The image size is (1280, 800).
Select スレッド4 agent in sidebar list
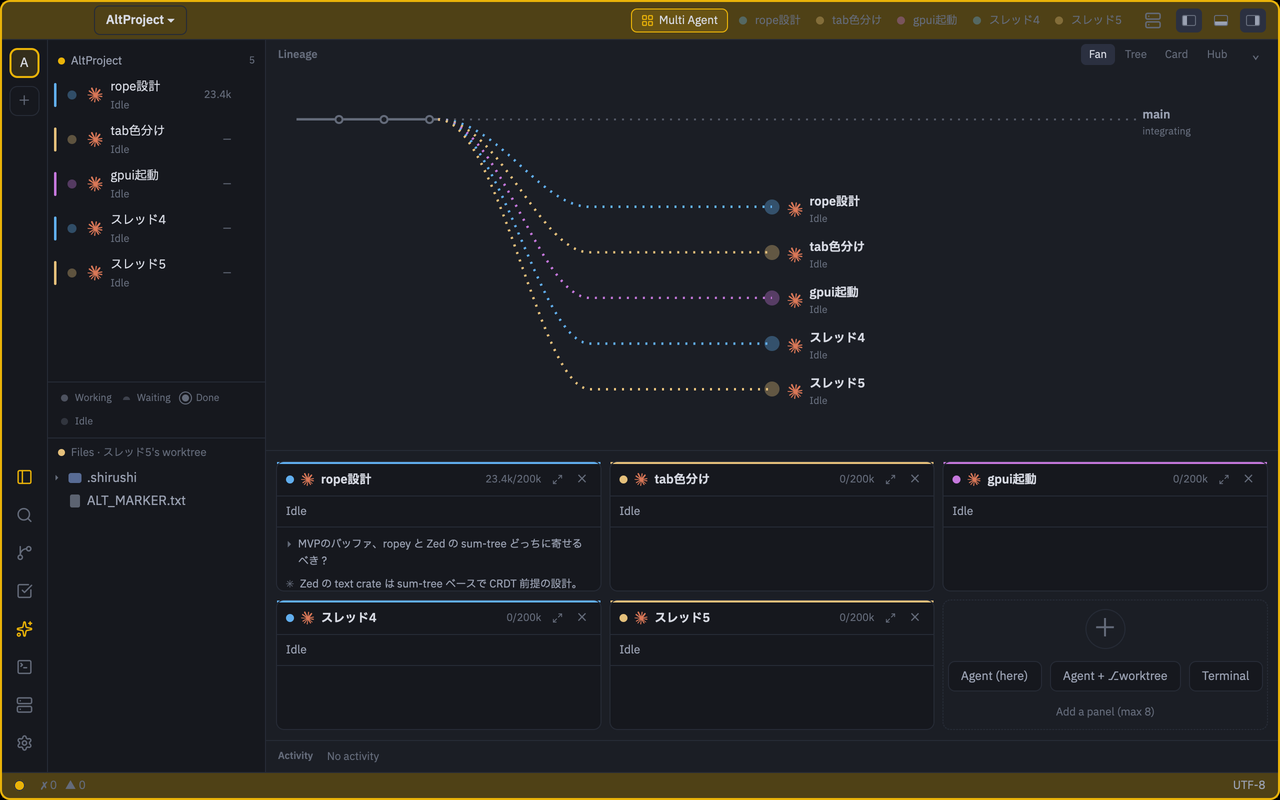click(156, 228)
